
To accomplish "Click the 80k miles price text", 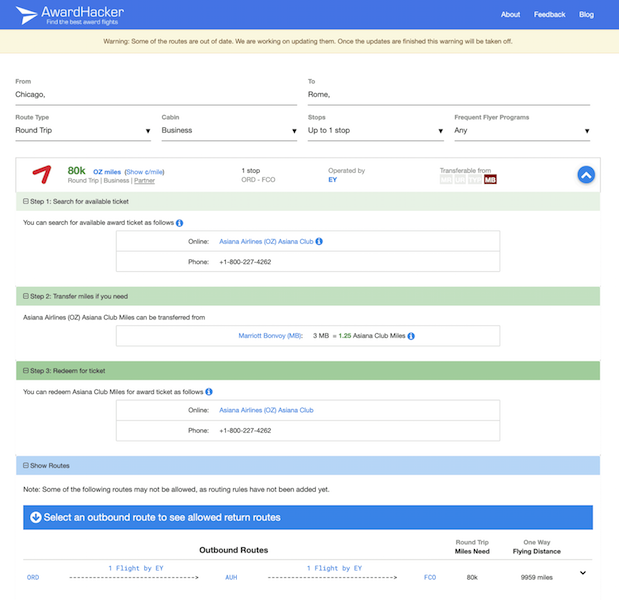I will tap(76, 171).
